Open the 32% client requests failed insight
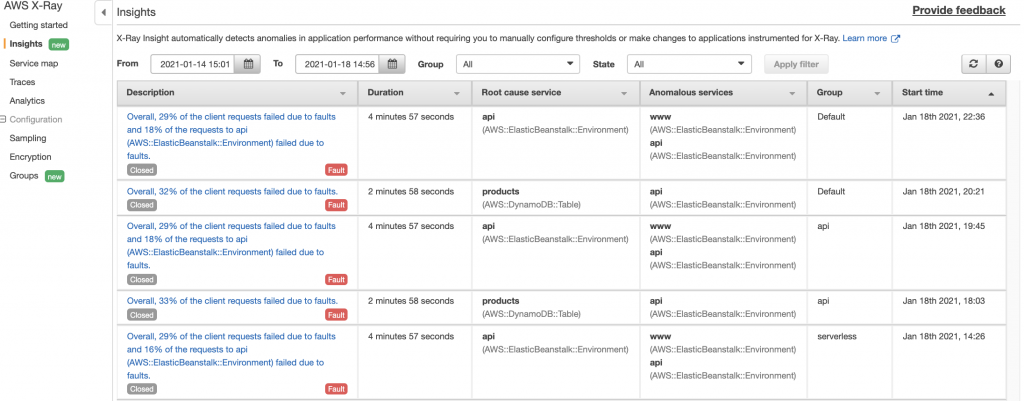The image size is (1024, 401). [232, 191]
